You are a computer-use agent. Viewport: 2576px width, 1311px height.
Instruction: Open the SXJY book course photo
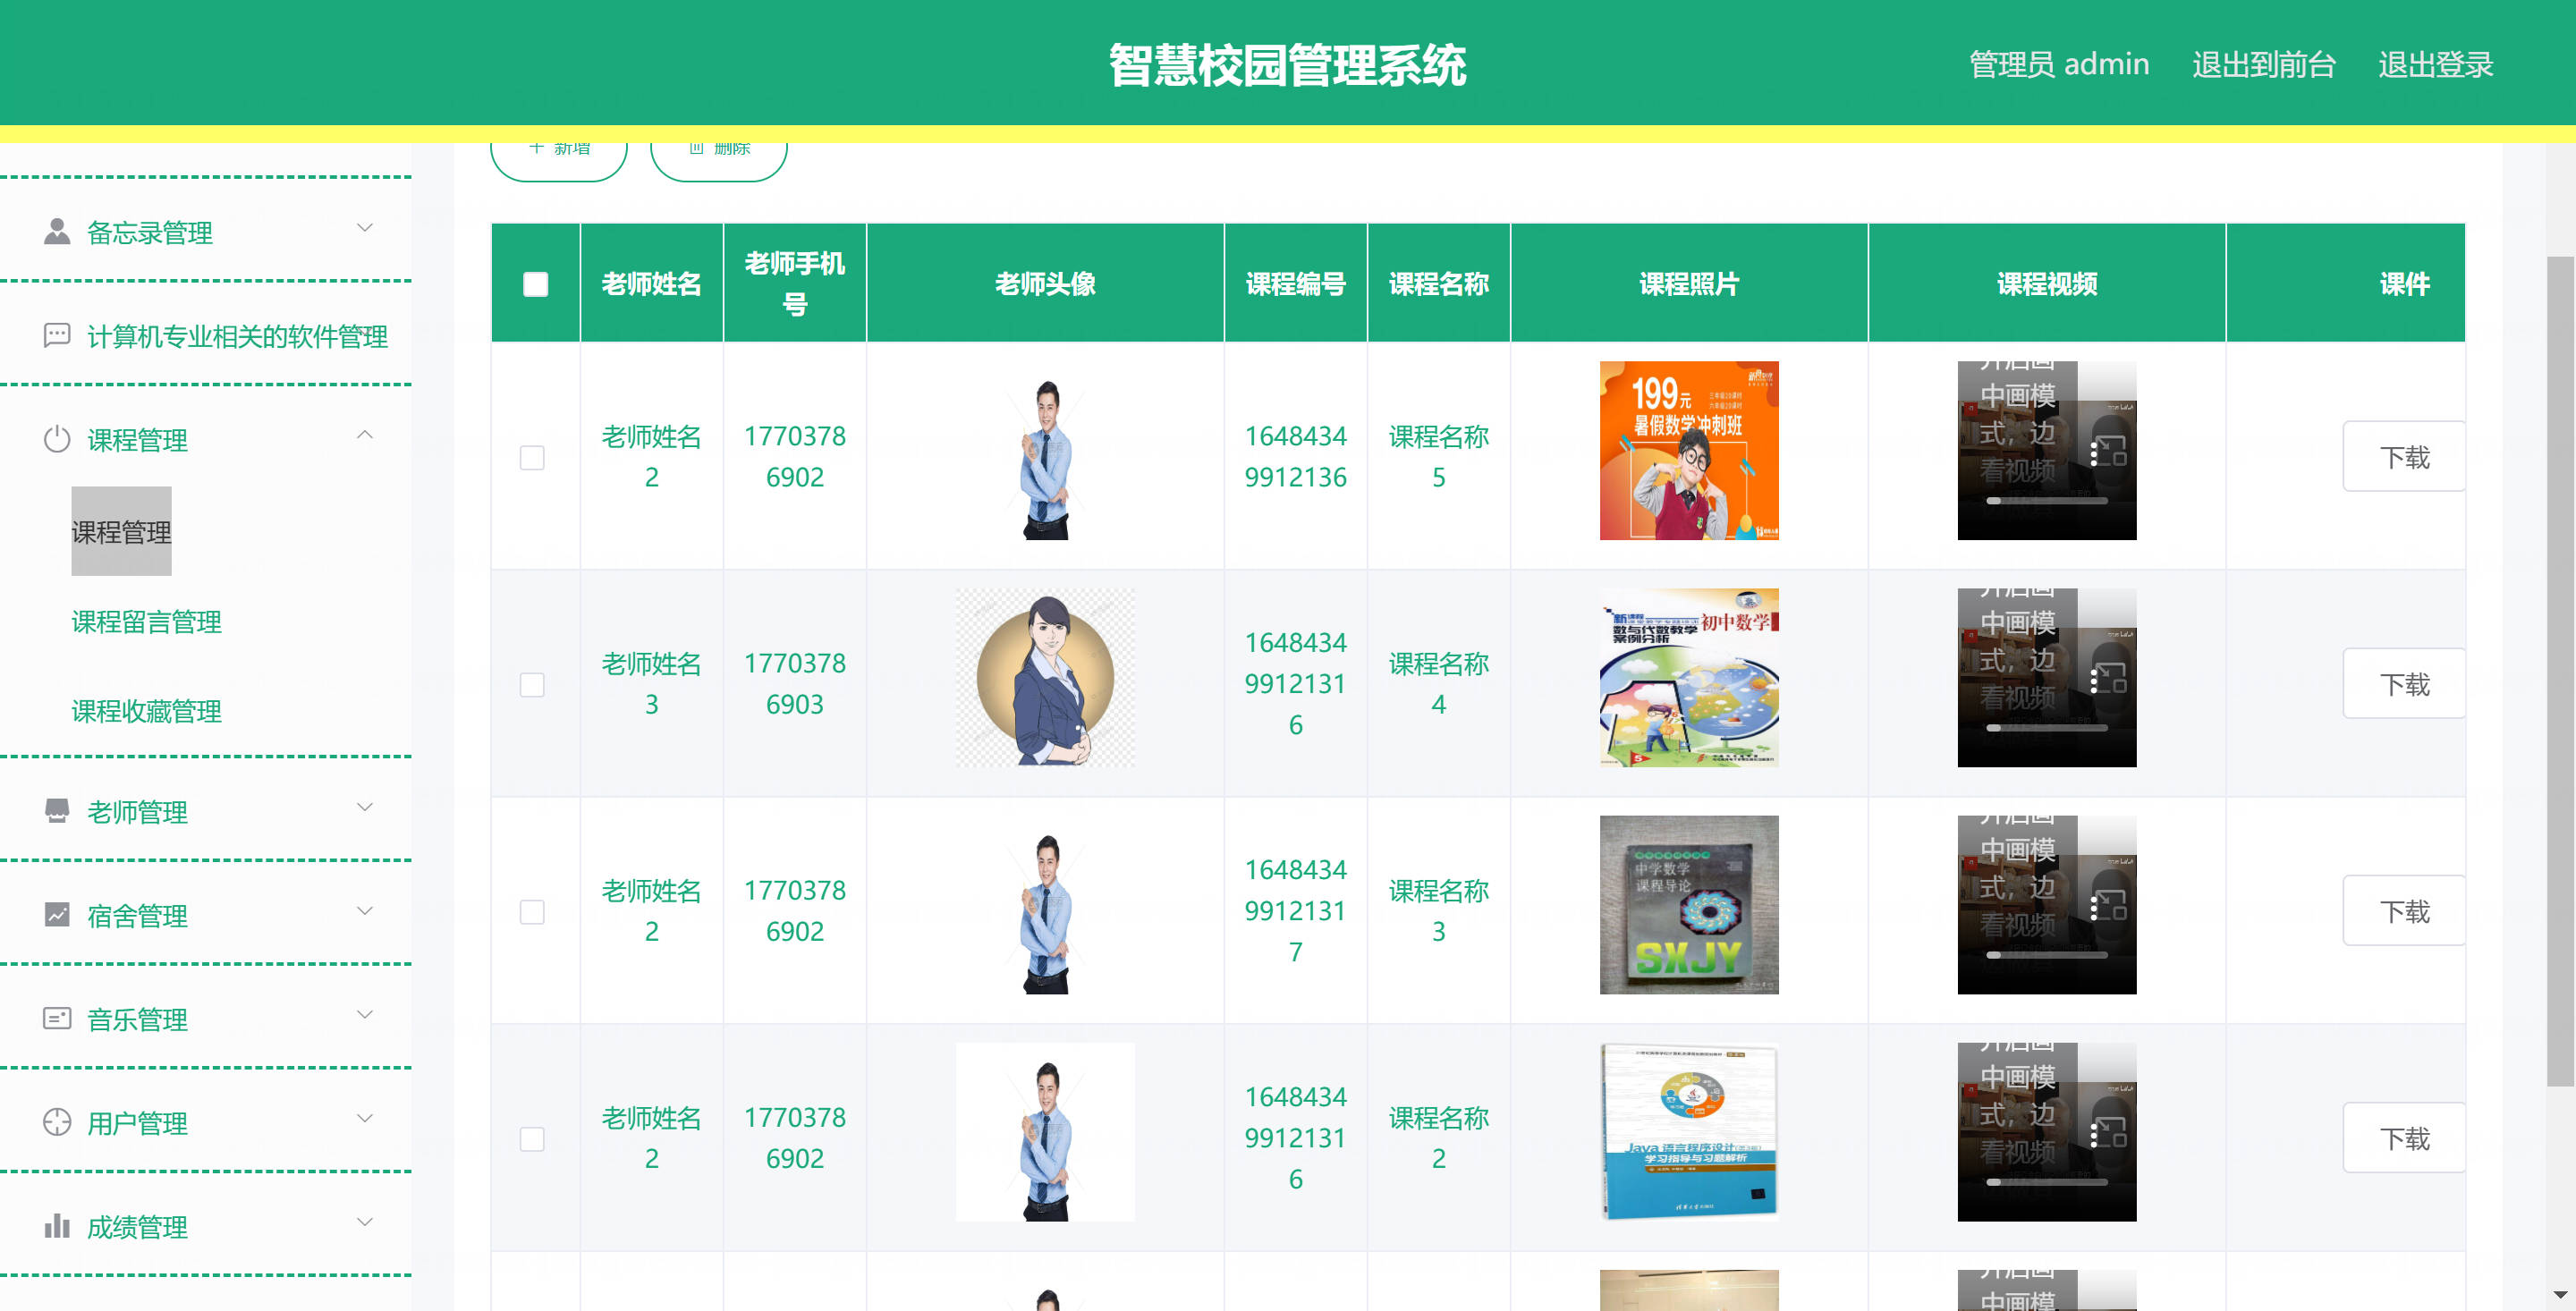point(1689,904)
